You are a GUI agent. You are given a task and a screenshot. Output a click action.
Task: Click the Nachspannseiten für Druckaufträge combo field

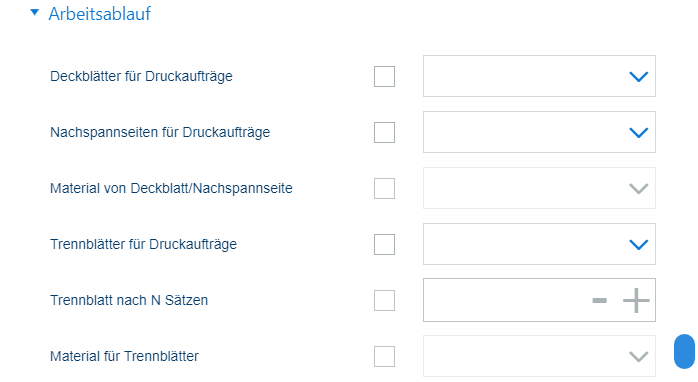click(x=539, y=132)
